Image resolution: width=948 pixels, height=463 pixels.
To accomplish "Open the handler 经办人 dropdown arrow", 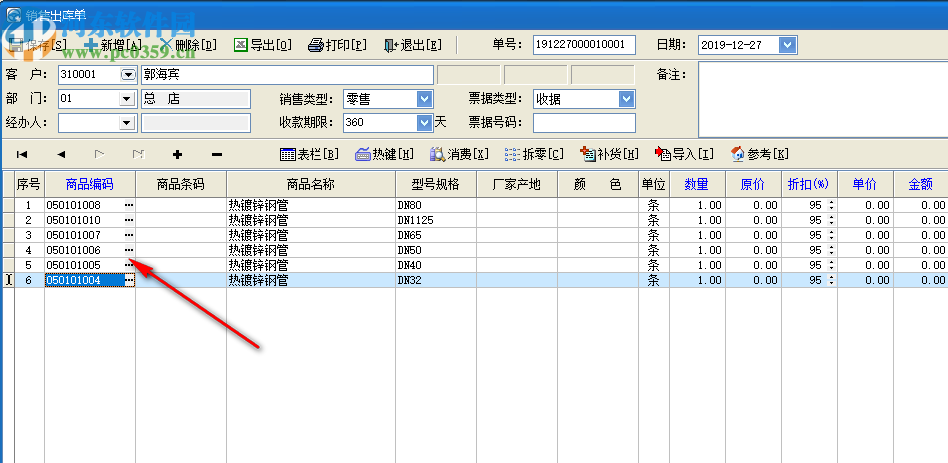I will coord(126,123).
